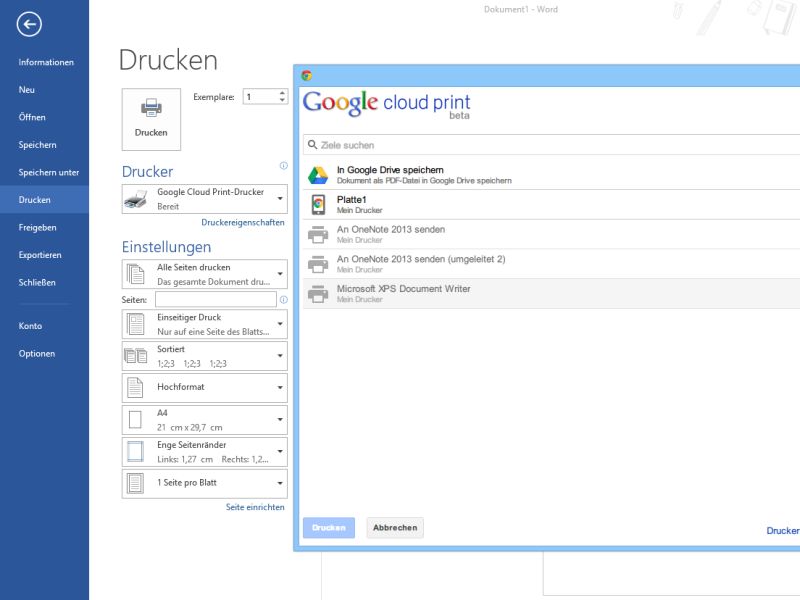Click the Sortiert collated pages icon
This screenshot has height=600, width=800.
tap(136, 356)
